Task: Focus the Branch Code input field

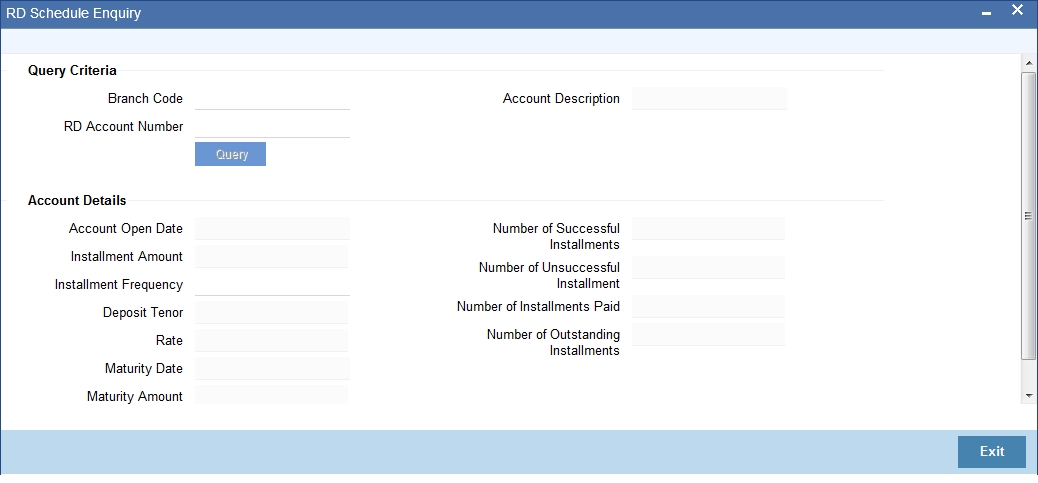Action: point(272,99)
